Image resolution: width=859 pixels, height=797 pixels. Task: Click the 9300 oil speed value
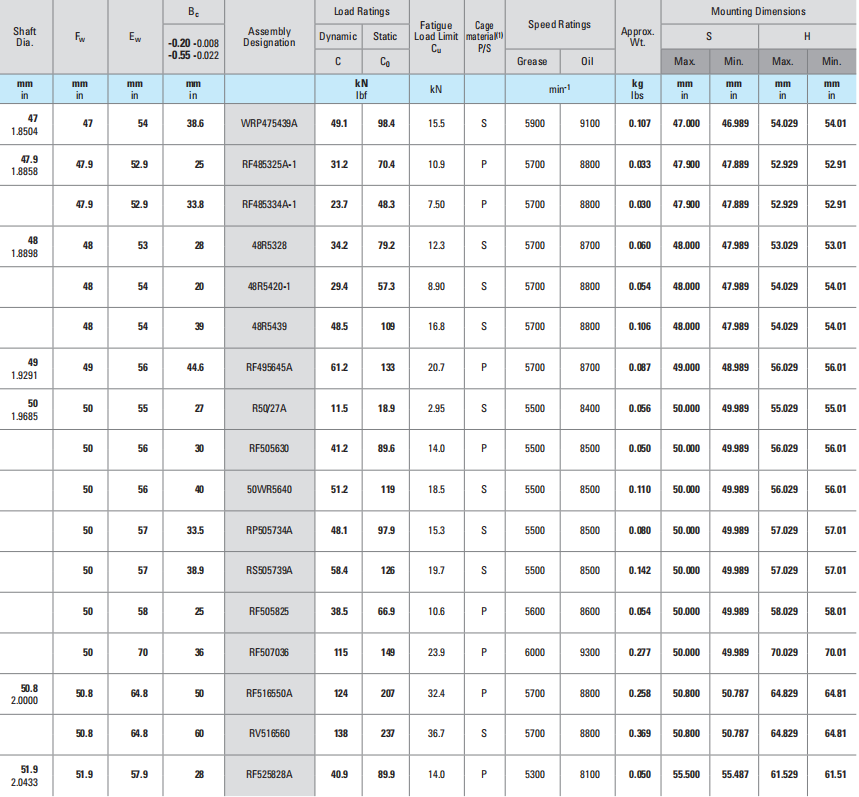[589, 652]
